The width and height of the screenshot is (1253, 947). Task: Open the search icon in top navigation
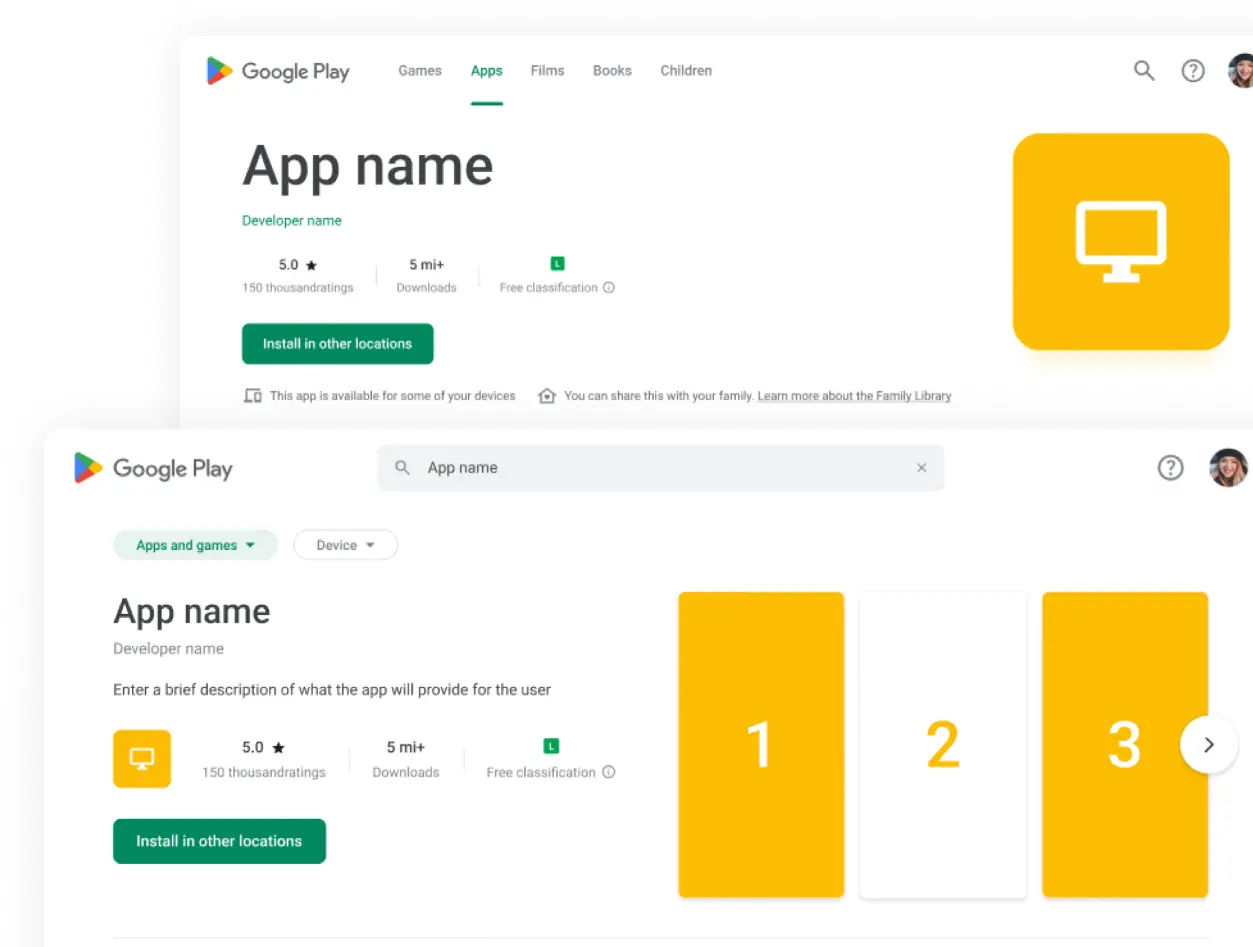1144,70
